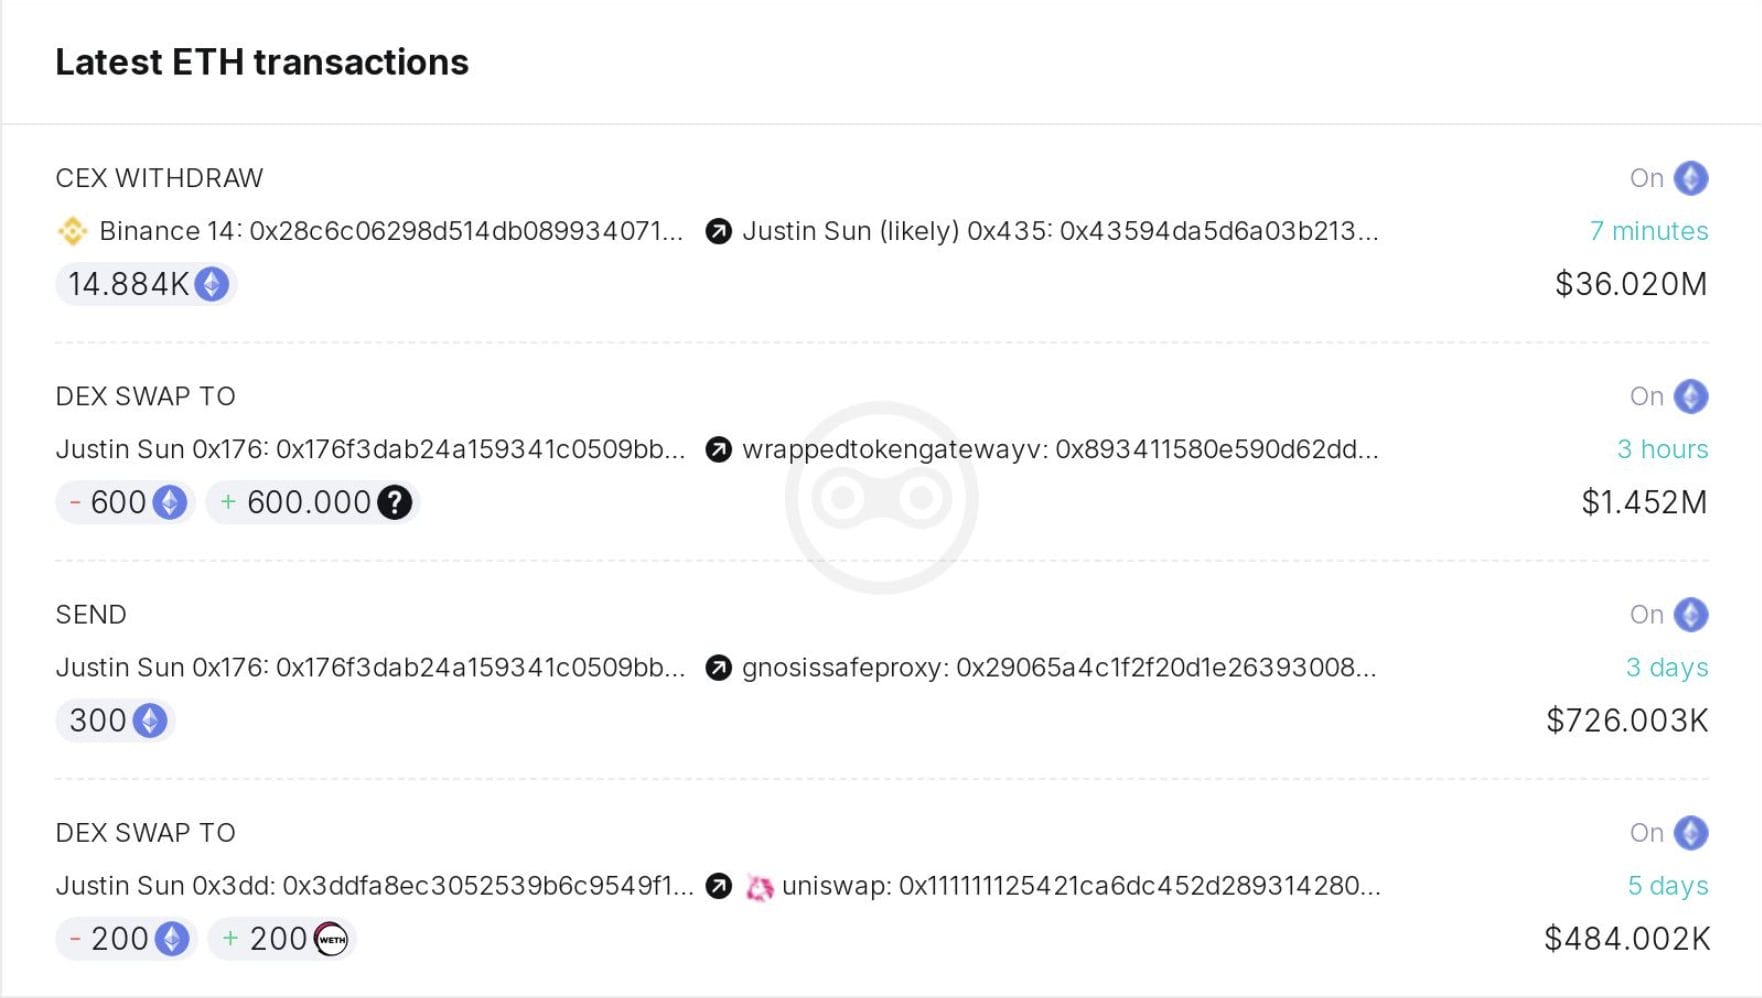Click the 300 ETH amount pill
The image size is (1762, 998).
coord(115,720)
